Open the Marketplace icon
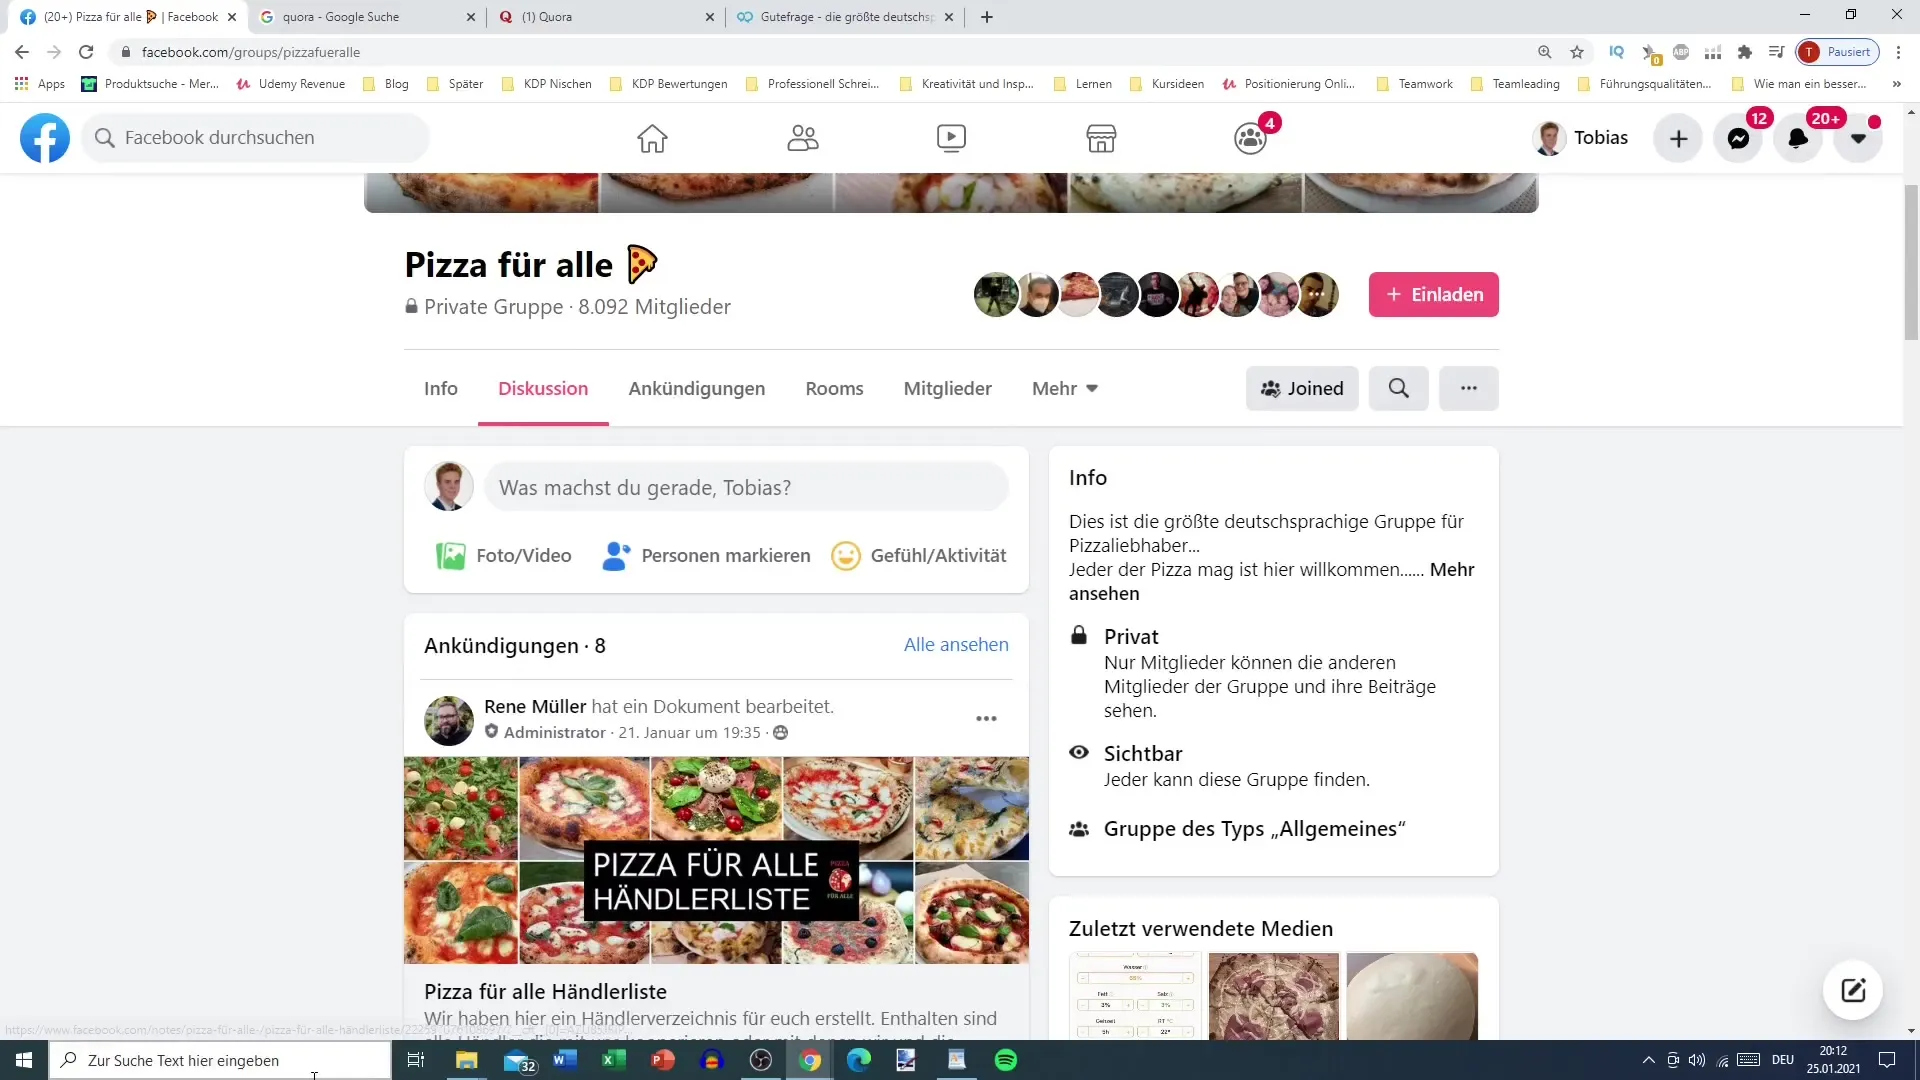This screenshot has height=1080, width=1920. click(x=1101, y=138)
